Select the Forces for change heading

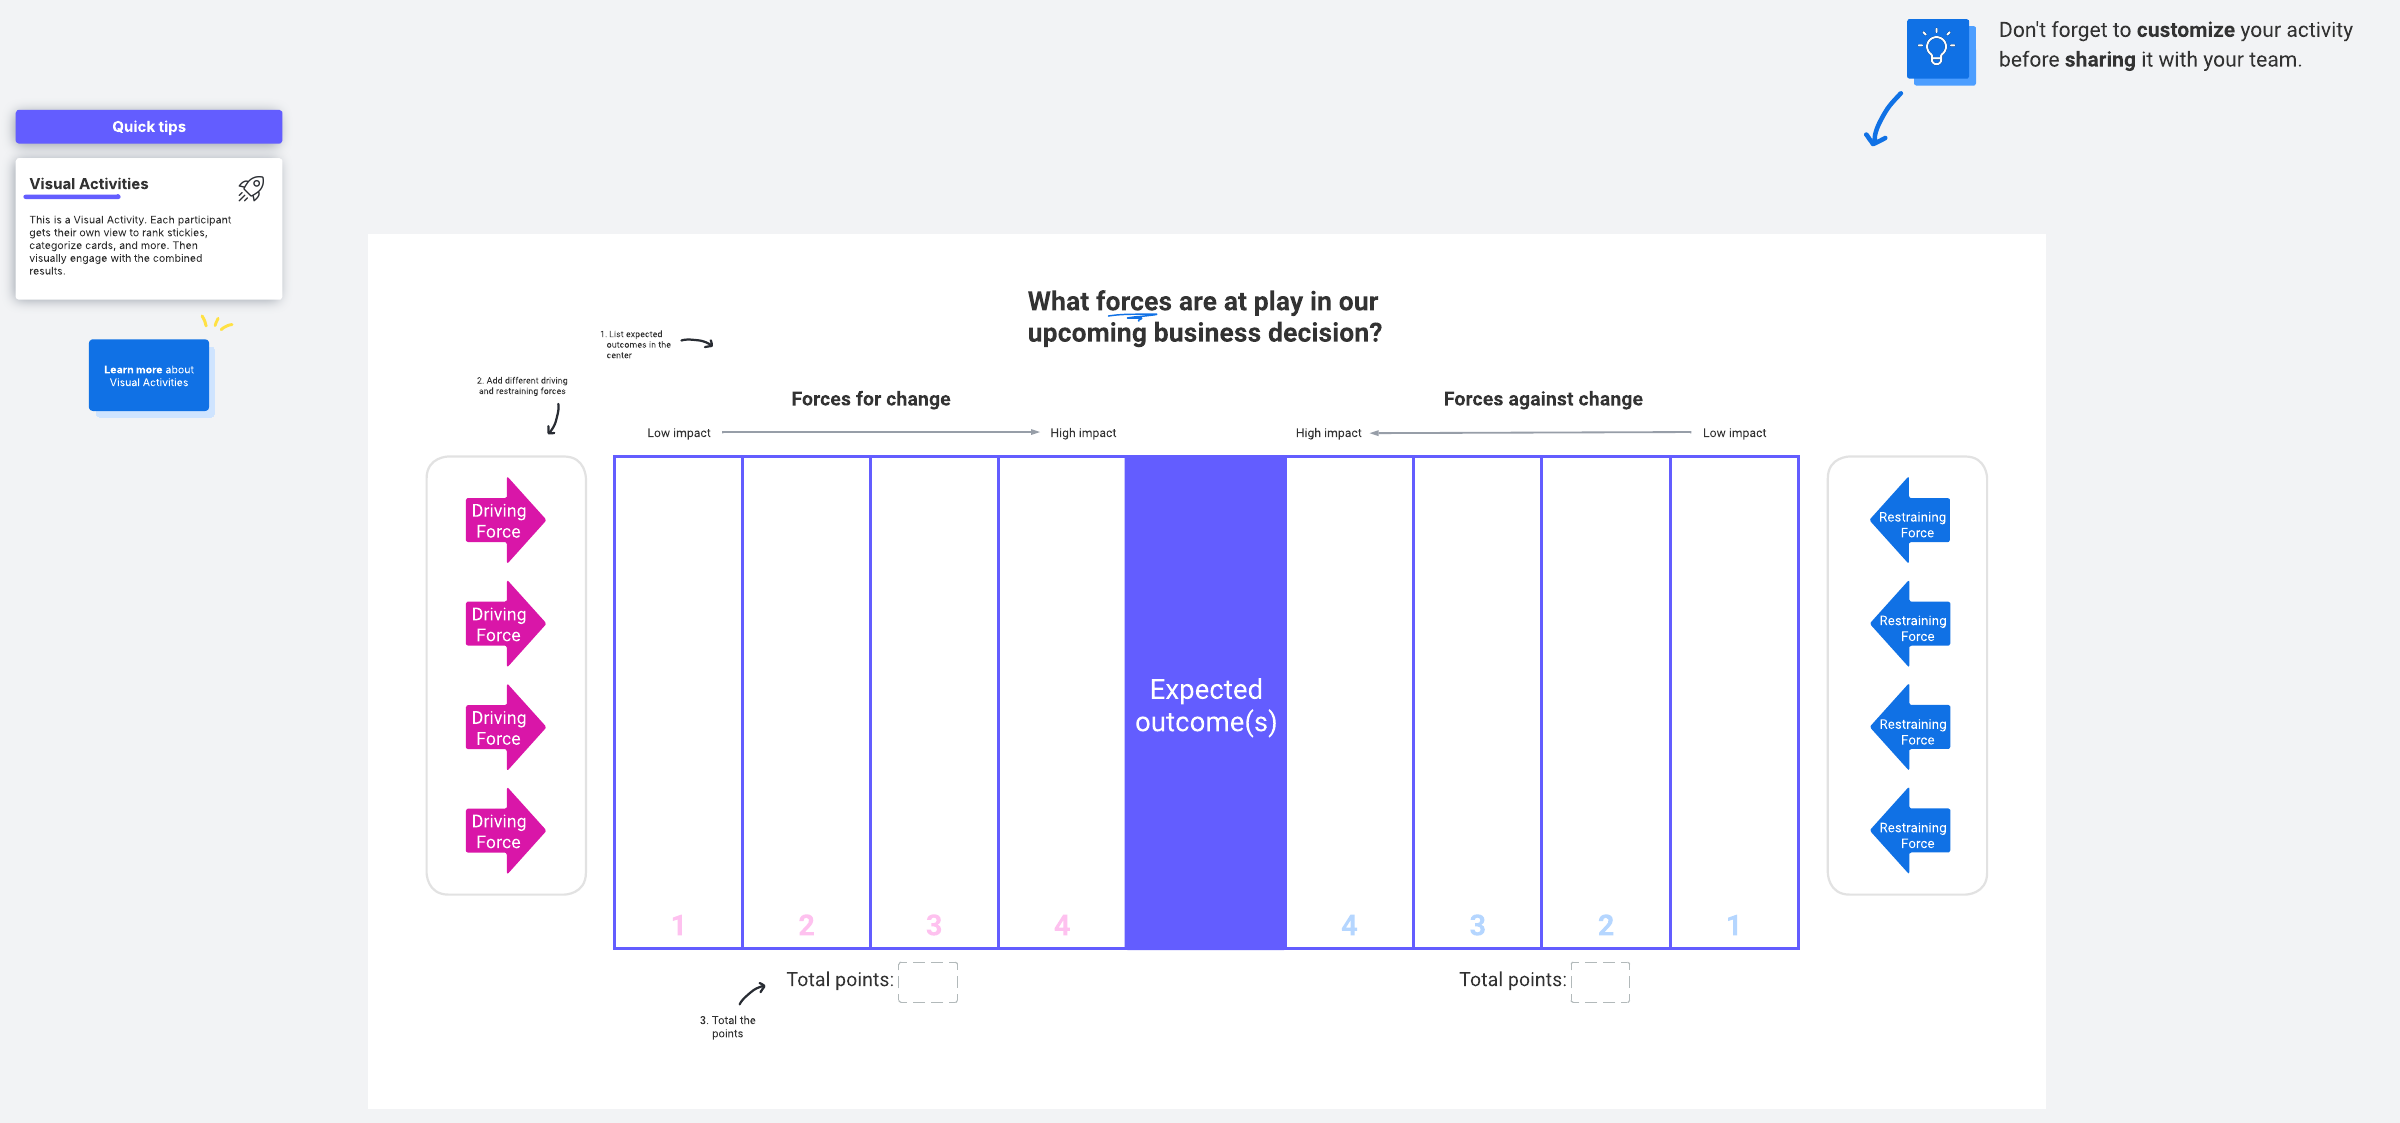pyautogui.click(x=870, y=399)
